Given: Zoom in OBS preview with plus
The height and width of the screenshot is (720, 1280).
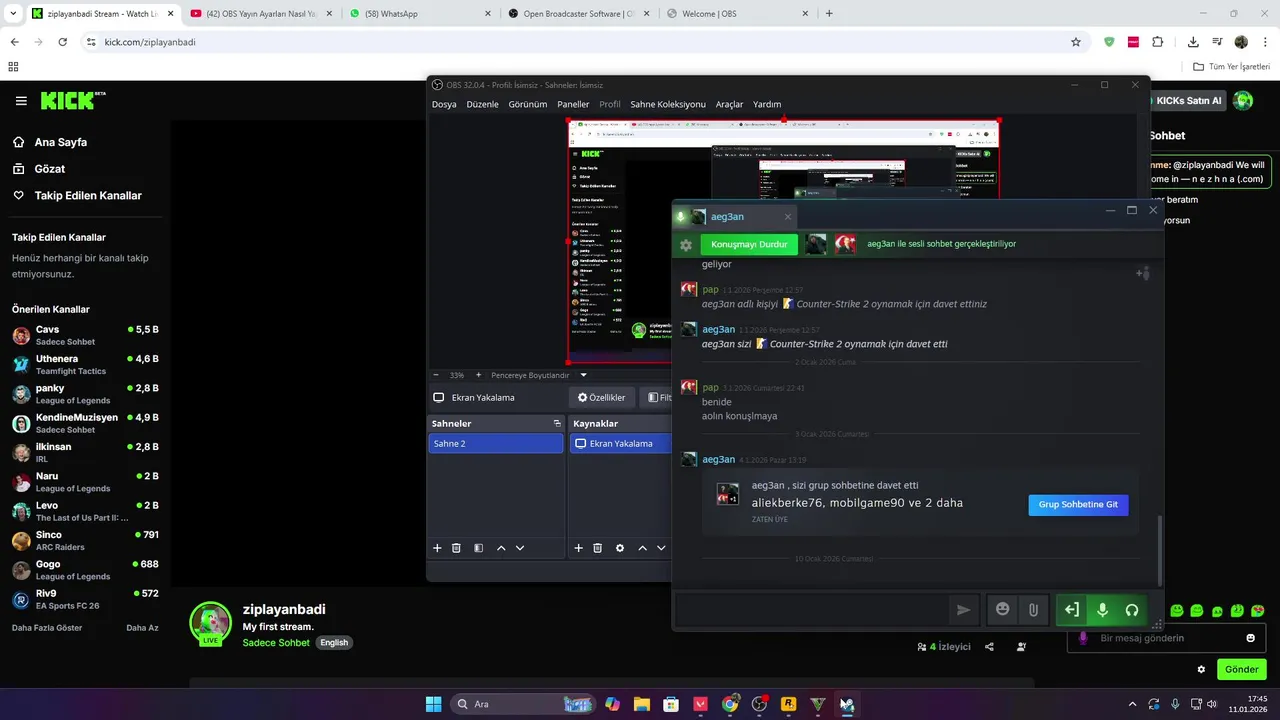Looking at the screenshot, I should pyautogui.click(x=478, y=375).
